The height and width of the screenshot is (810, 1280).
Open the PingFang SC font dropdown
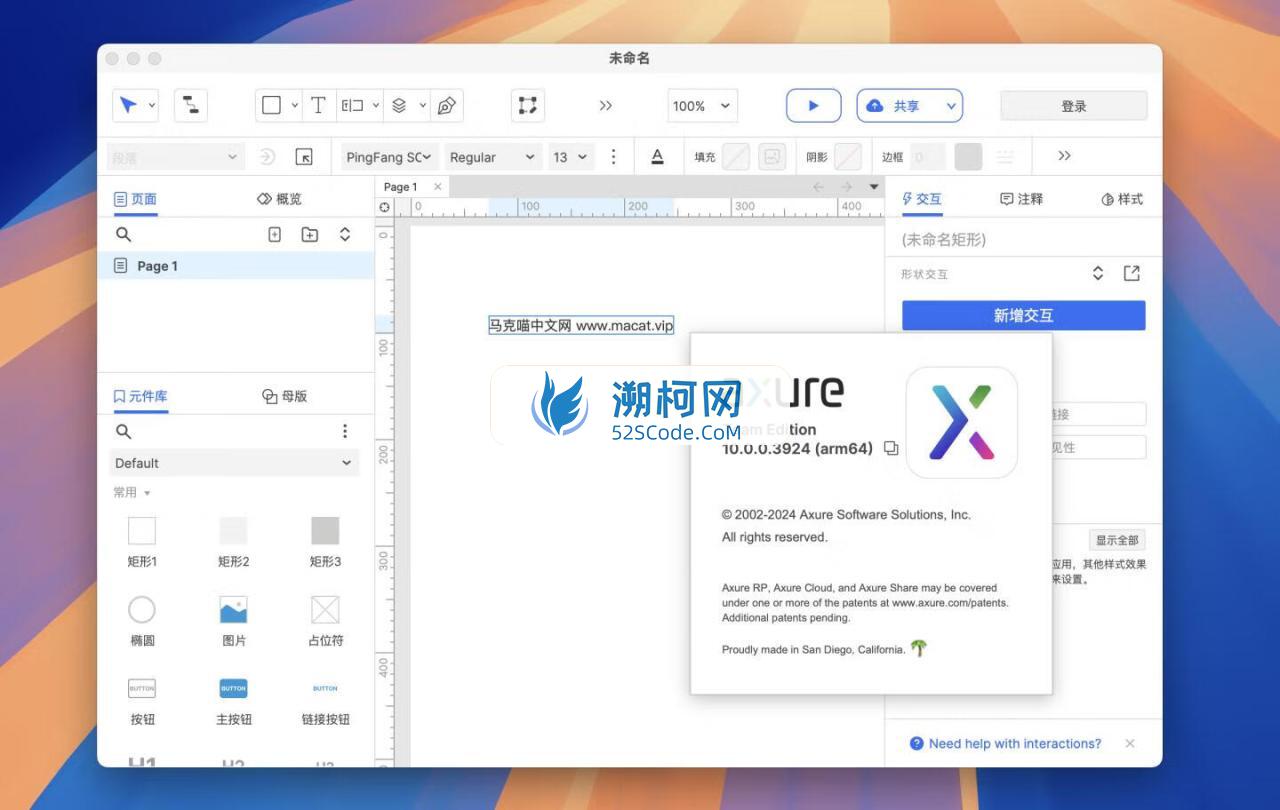388,157
